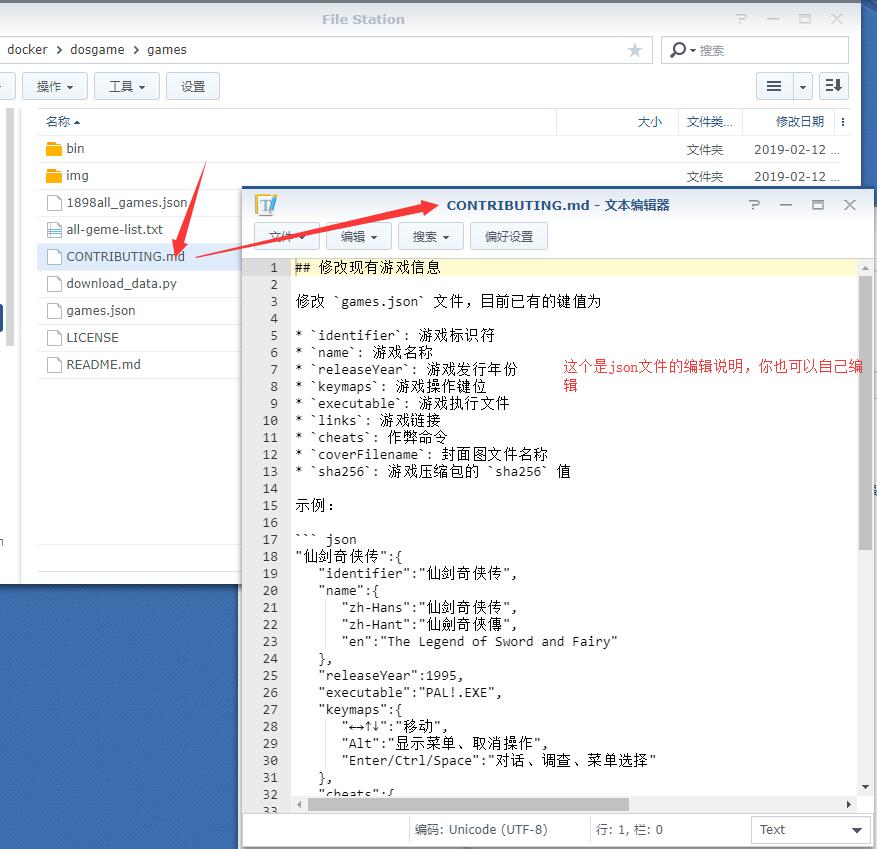Open the 工具 dropdown menu

click(127, 87)
